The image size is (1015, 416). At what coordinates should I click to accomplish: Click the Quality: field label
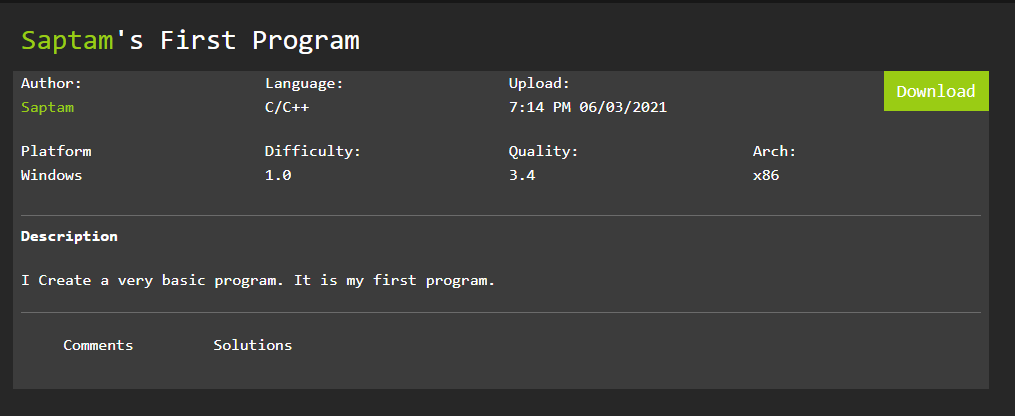pyautogui.click(x=543, y=151)
